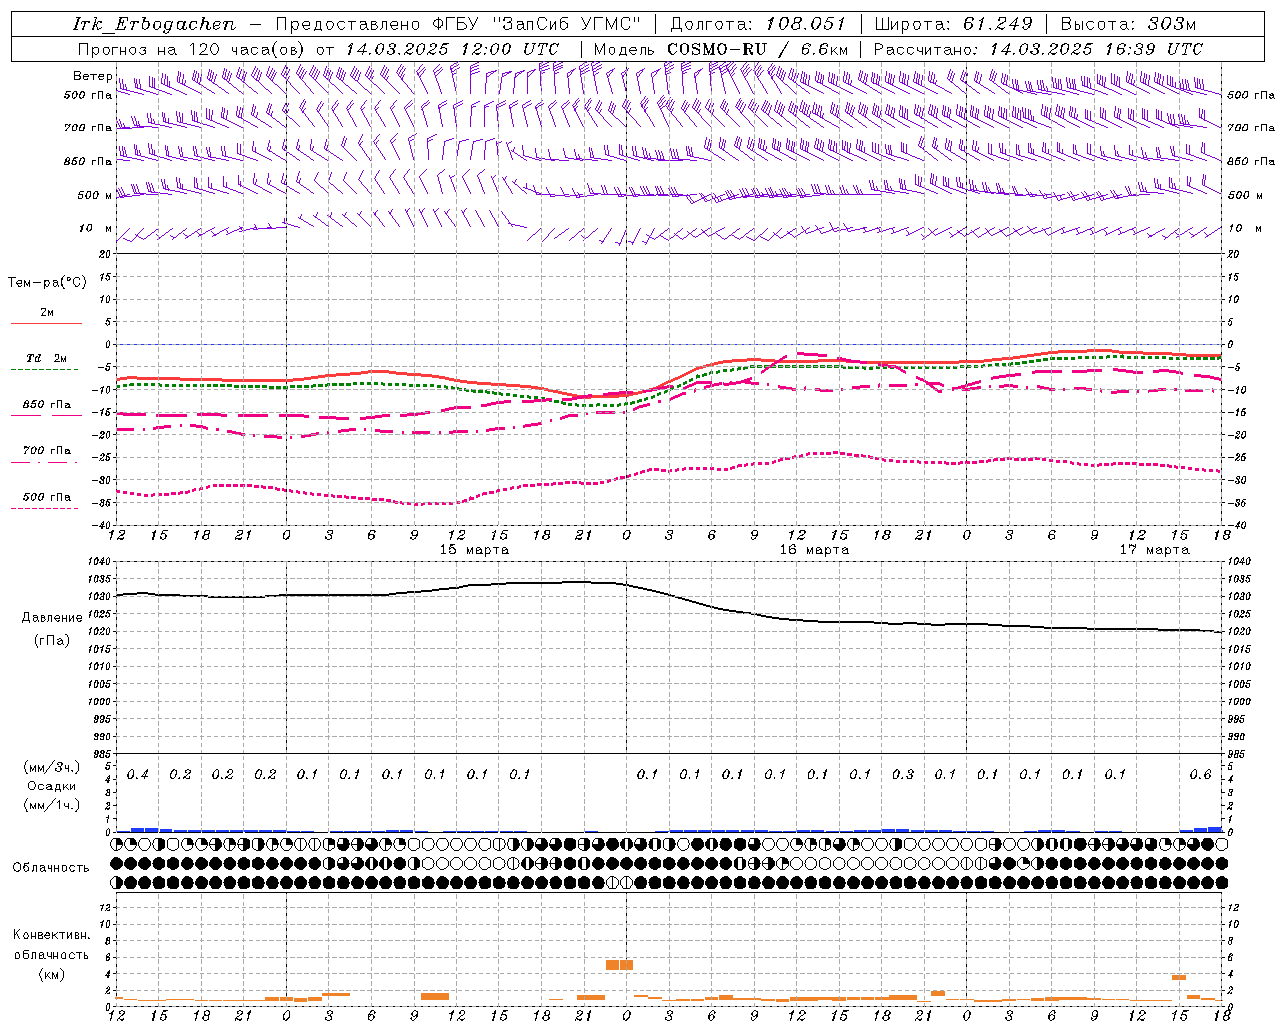Screen dimensions: 1280x1024
Task: Click the (гПа) pressure unit label
Action: coord(52,640)
